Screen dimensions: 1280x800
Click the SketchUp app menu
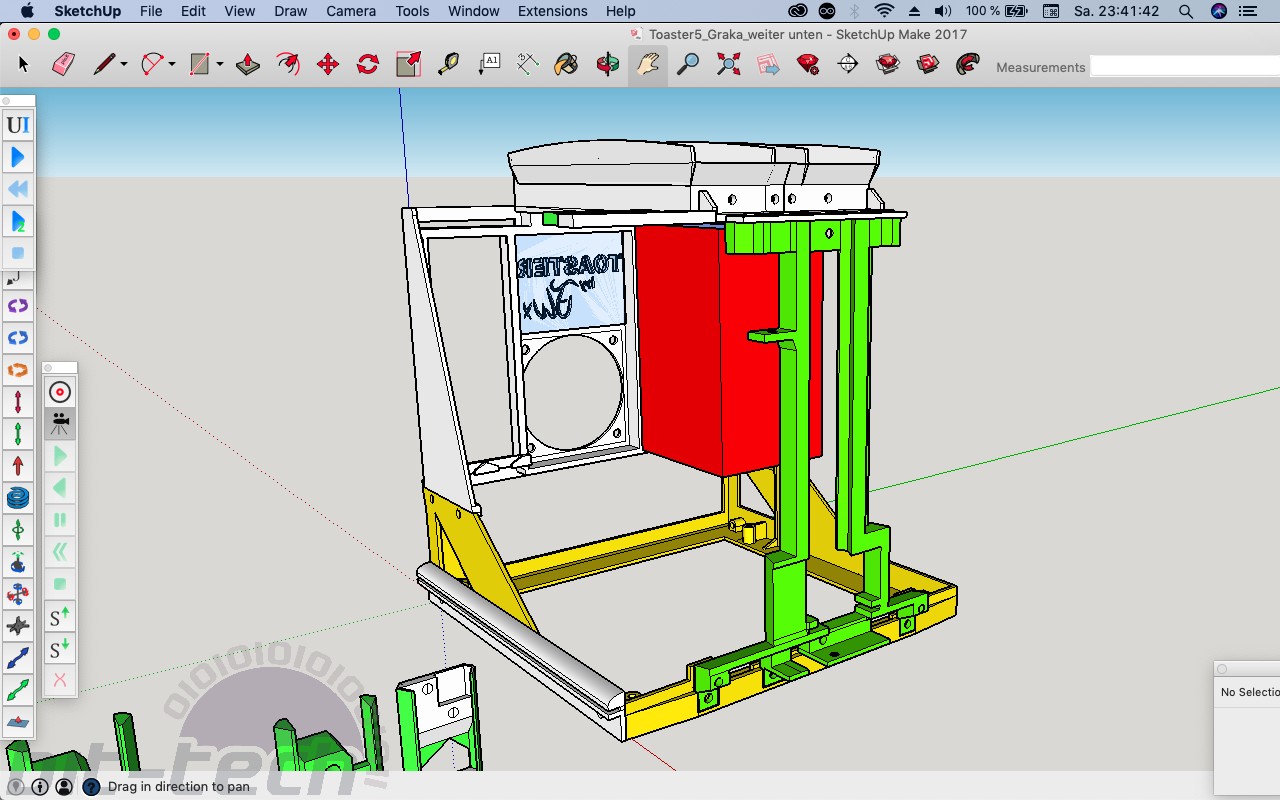[x=88, y=11]
